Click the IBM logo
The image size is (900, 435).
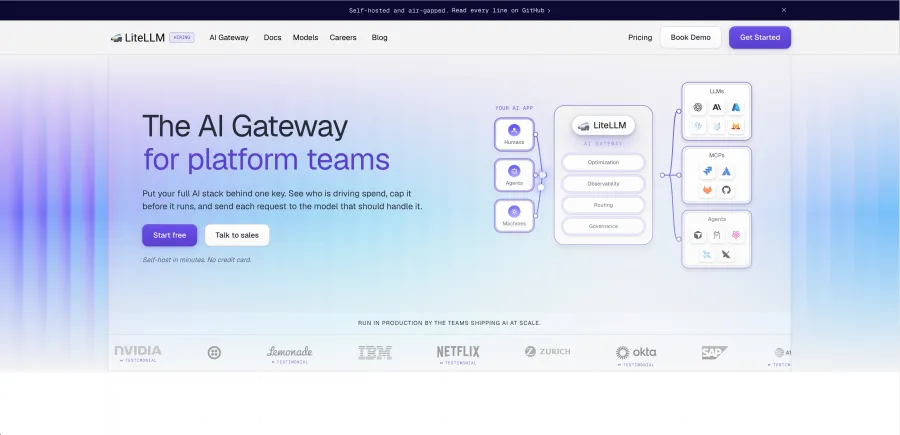pyautogui.click(x=375, y=352)
